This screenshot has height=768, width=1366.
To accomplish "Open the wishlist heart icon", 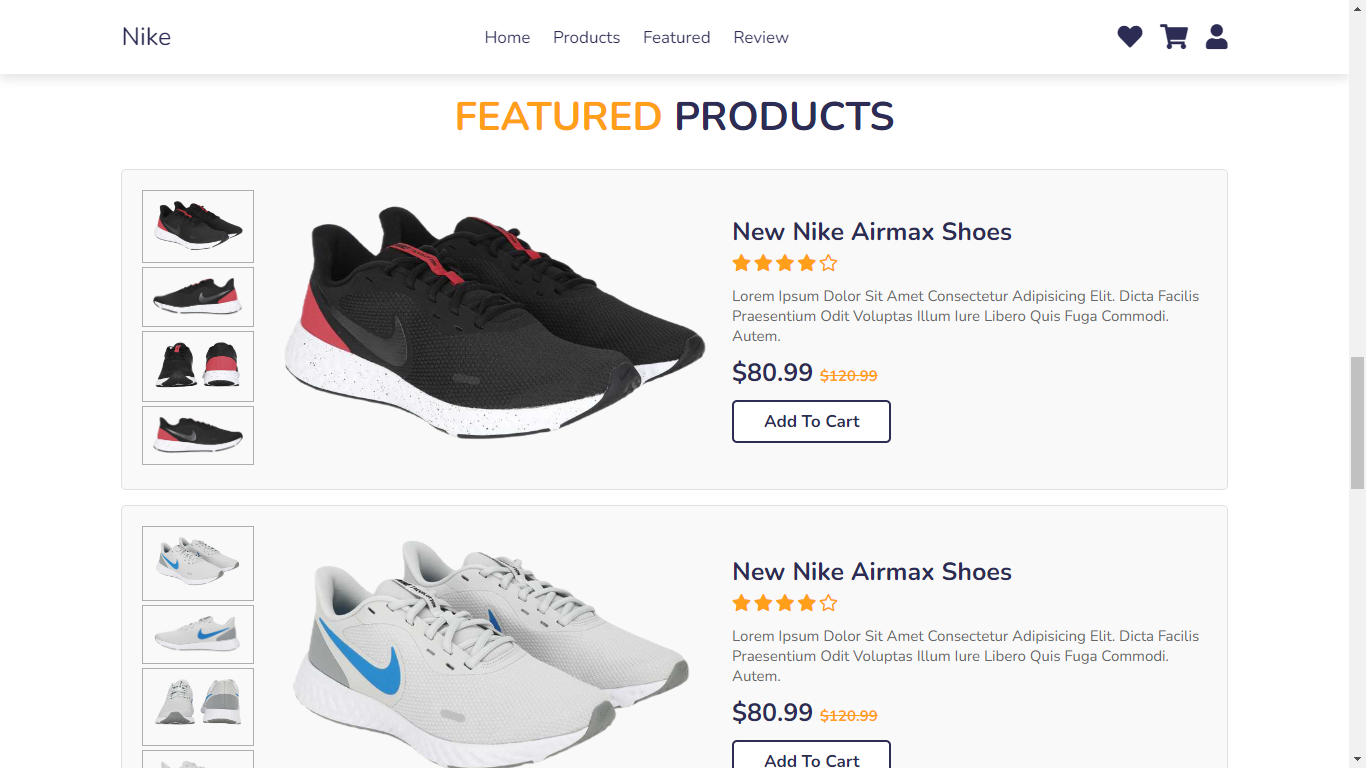I will tap(1129, 37).
